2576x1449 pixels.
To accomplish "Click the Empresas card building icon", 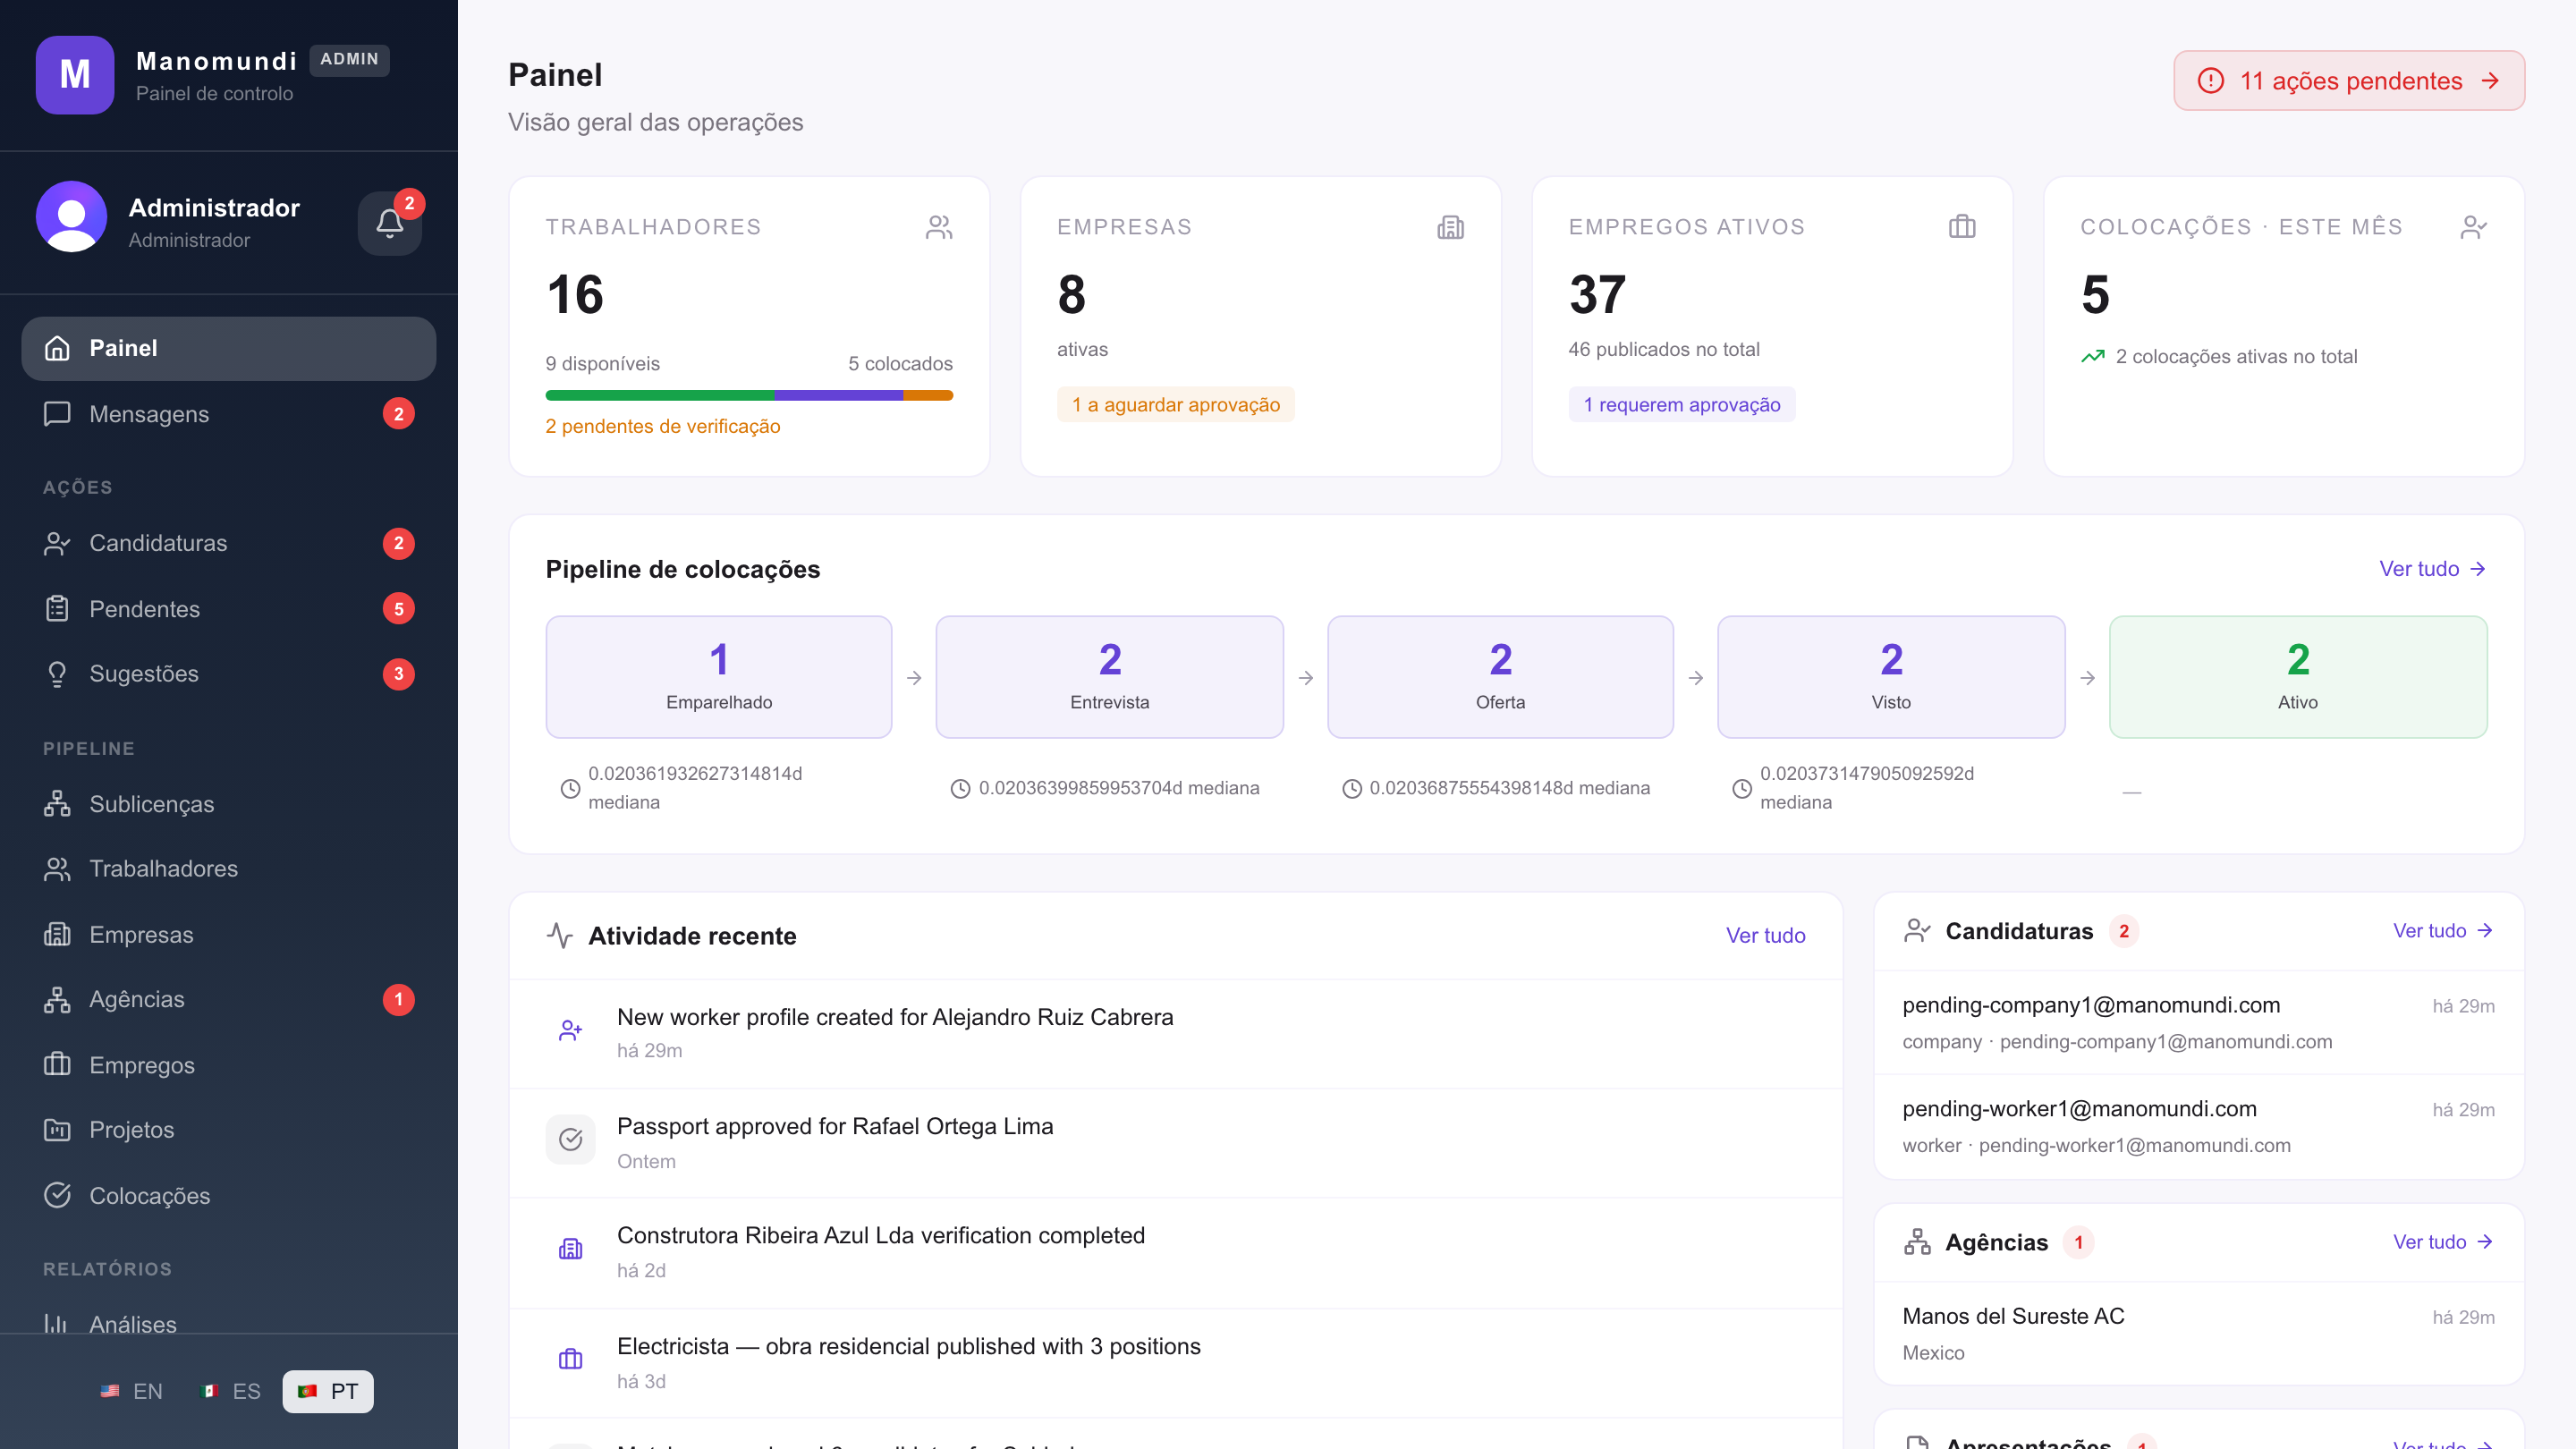I will click(1450, 227).
